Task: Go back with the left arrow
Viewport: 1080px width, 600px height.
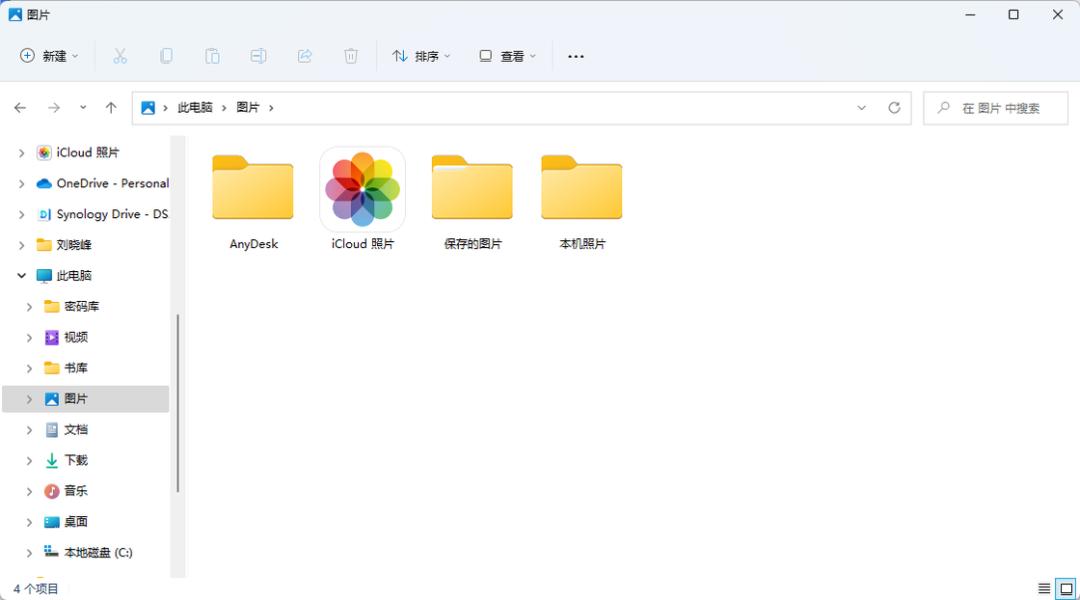Action: pos(20,107)
